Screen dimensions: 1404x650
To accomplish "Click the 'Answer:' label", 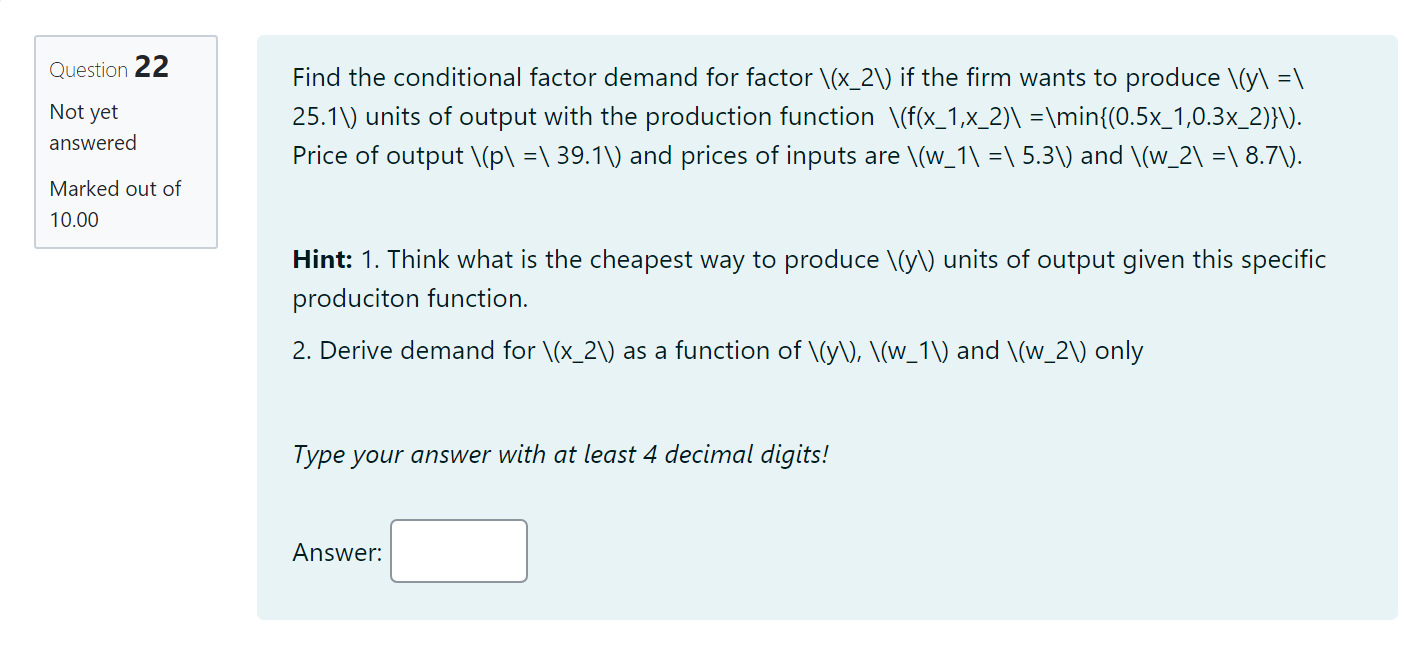I will coord(335,551).
